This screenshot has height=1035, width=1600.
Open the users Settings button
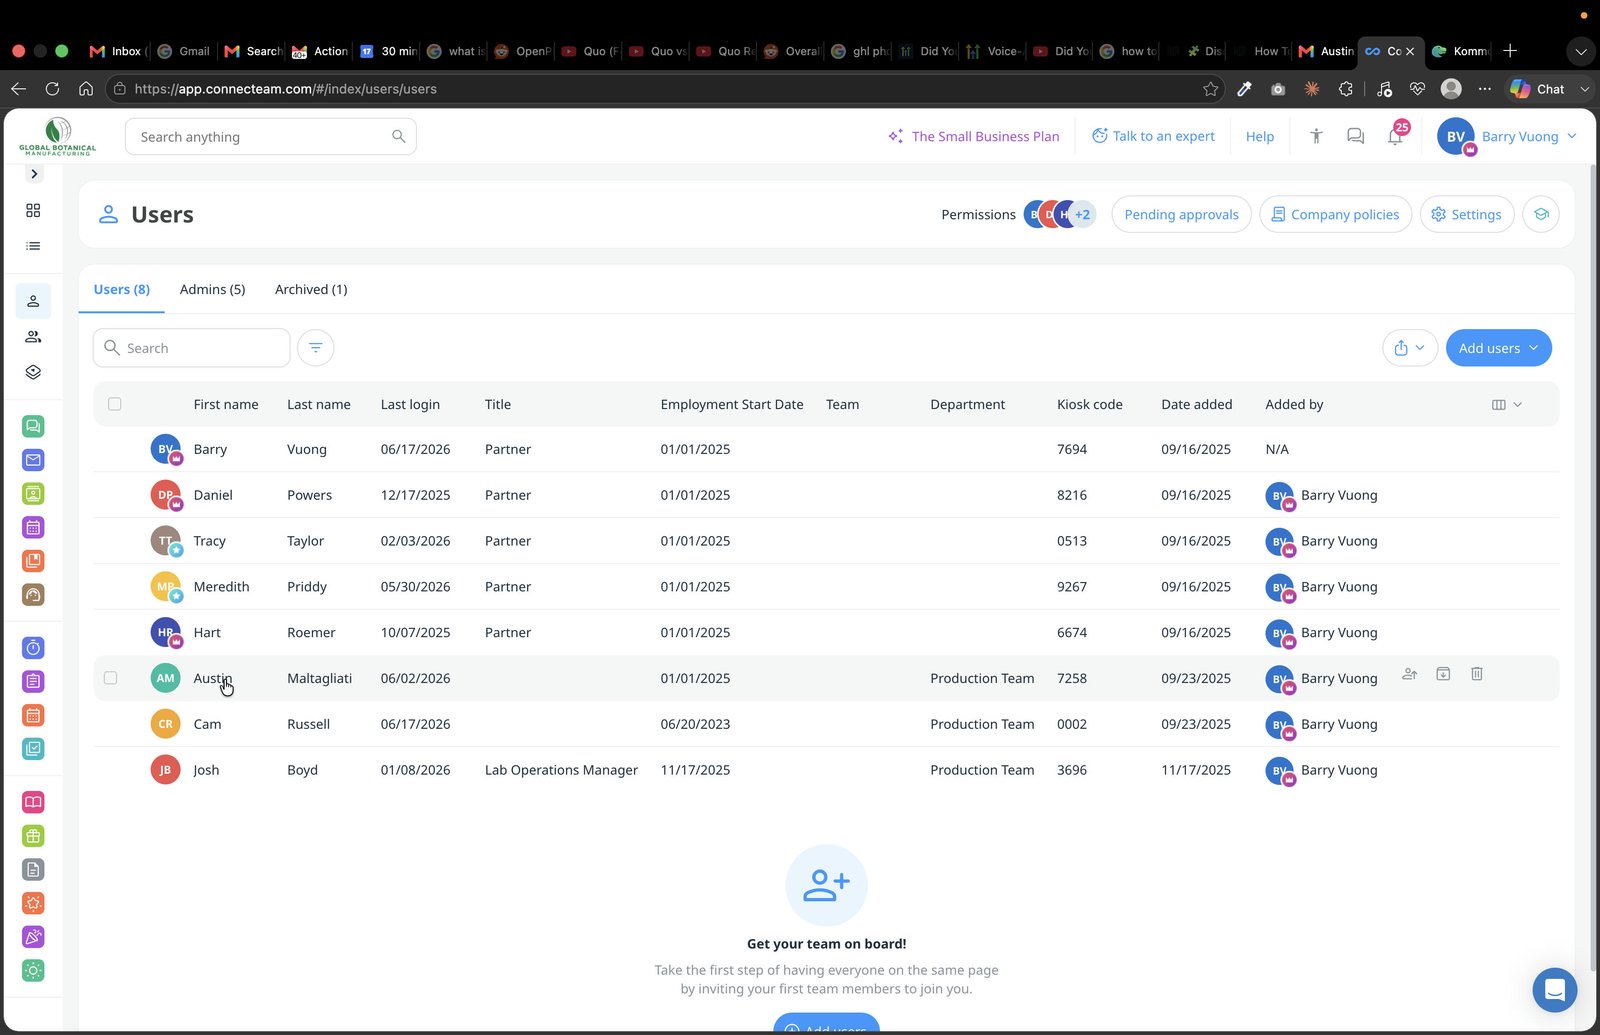[1467, 214]
